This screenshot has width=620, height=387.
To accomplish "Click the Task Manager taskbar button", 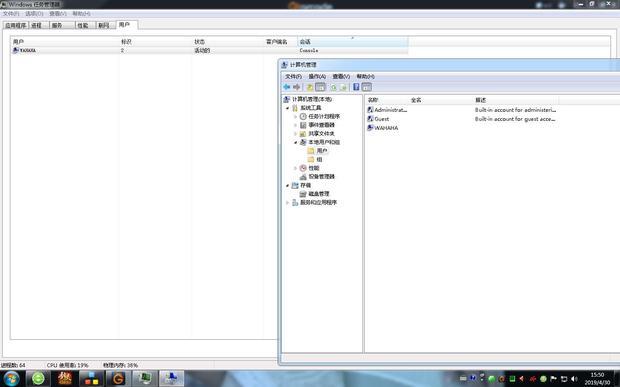I will (x=145, y=378).
